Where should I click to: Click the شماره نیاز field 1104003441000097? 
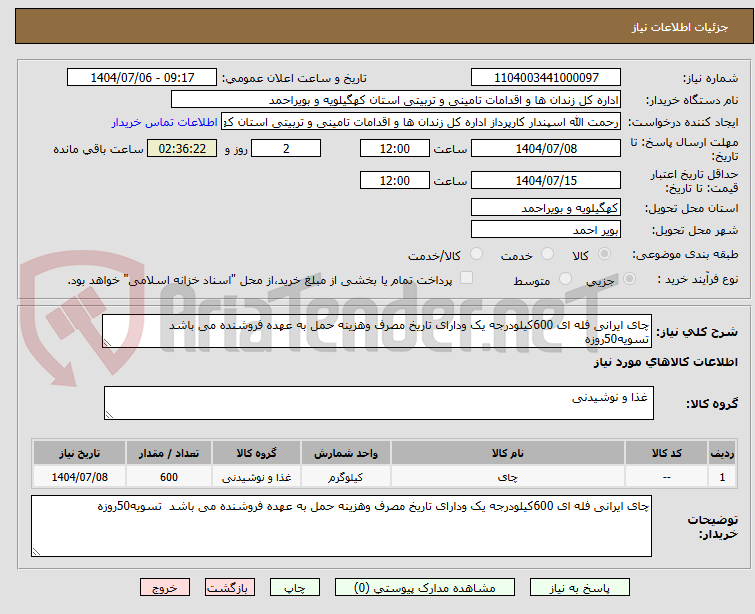(x=546, y=78)
